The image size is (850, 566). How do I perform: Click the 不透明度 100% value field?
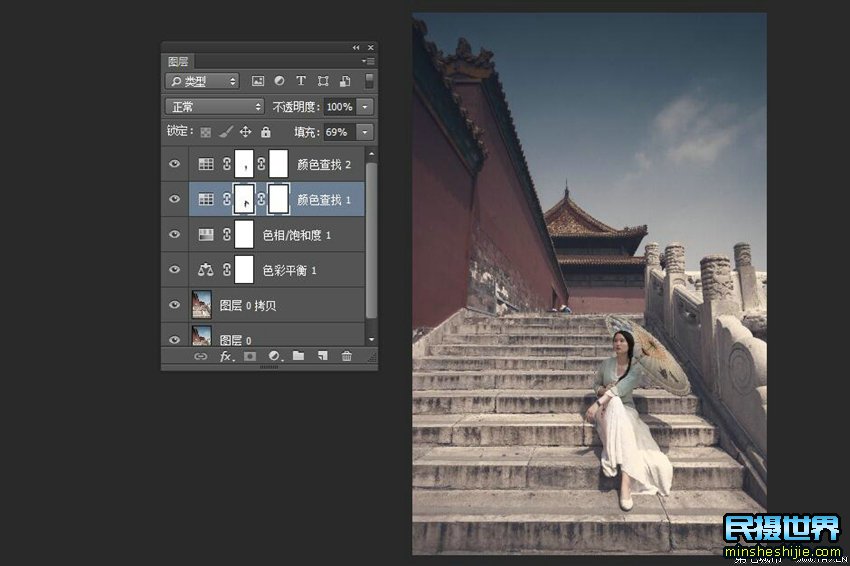[340, 107]
